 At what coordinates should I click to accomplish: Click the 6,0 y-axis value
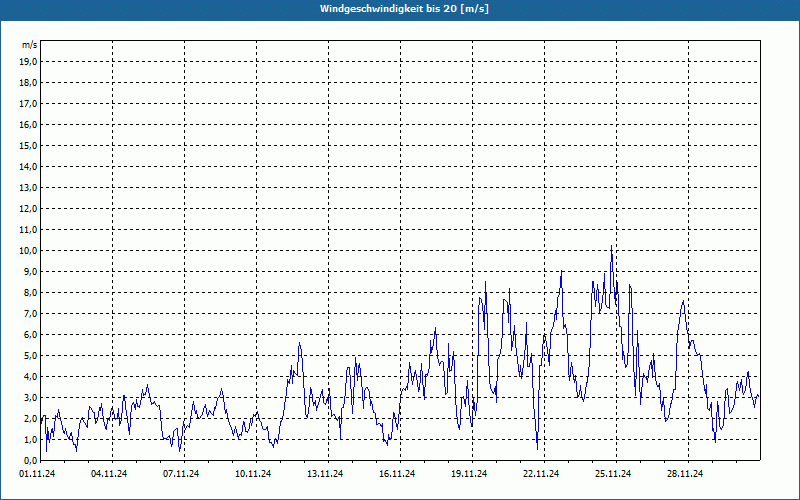point(30,335)
